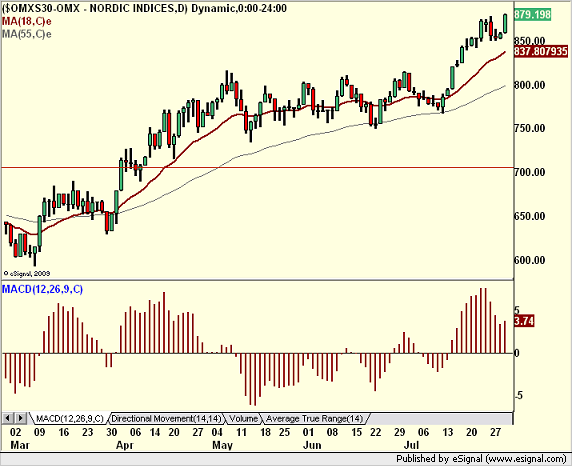This screenshot has width=572, height=466.
Task: Click the MA value label 837.807935
Action: click(x=541, y=51)
